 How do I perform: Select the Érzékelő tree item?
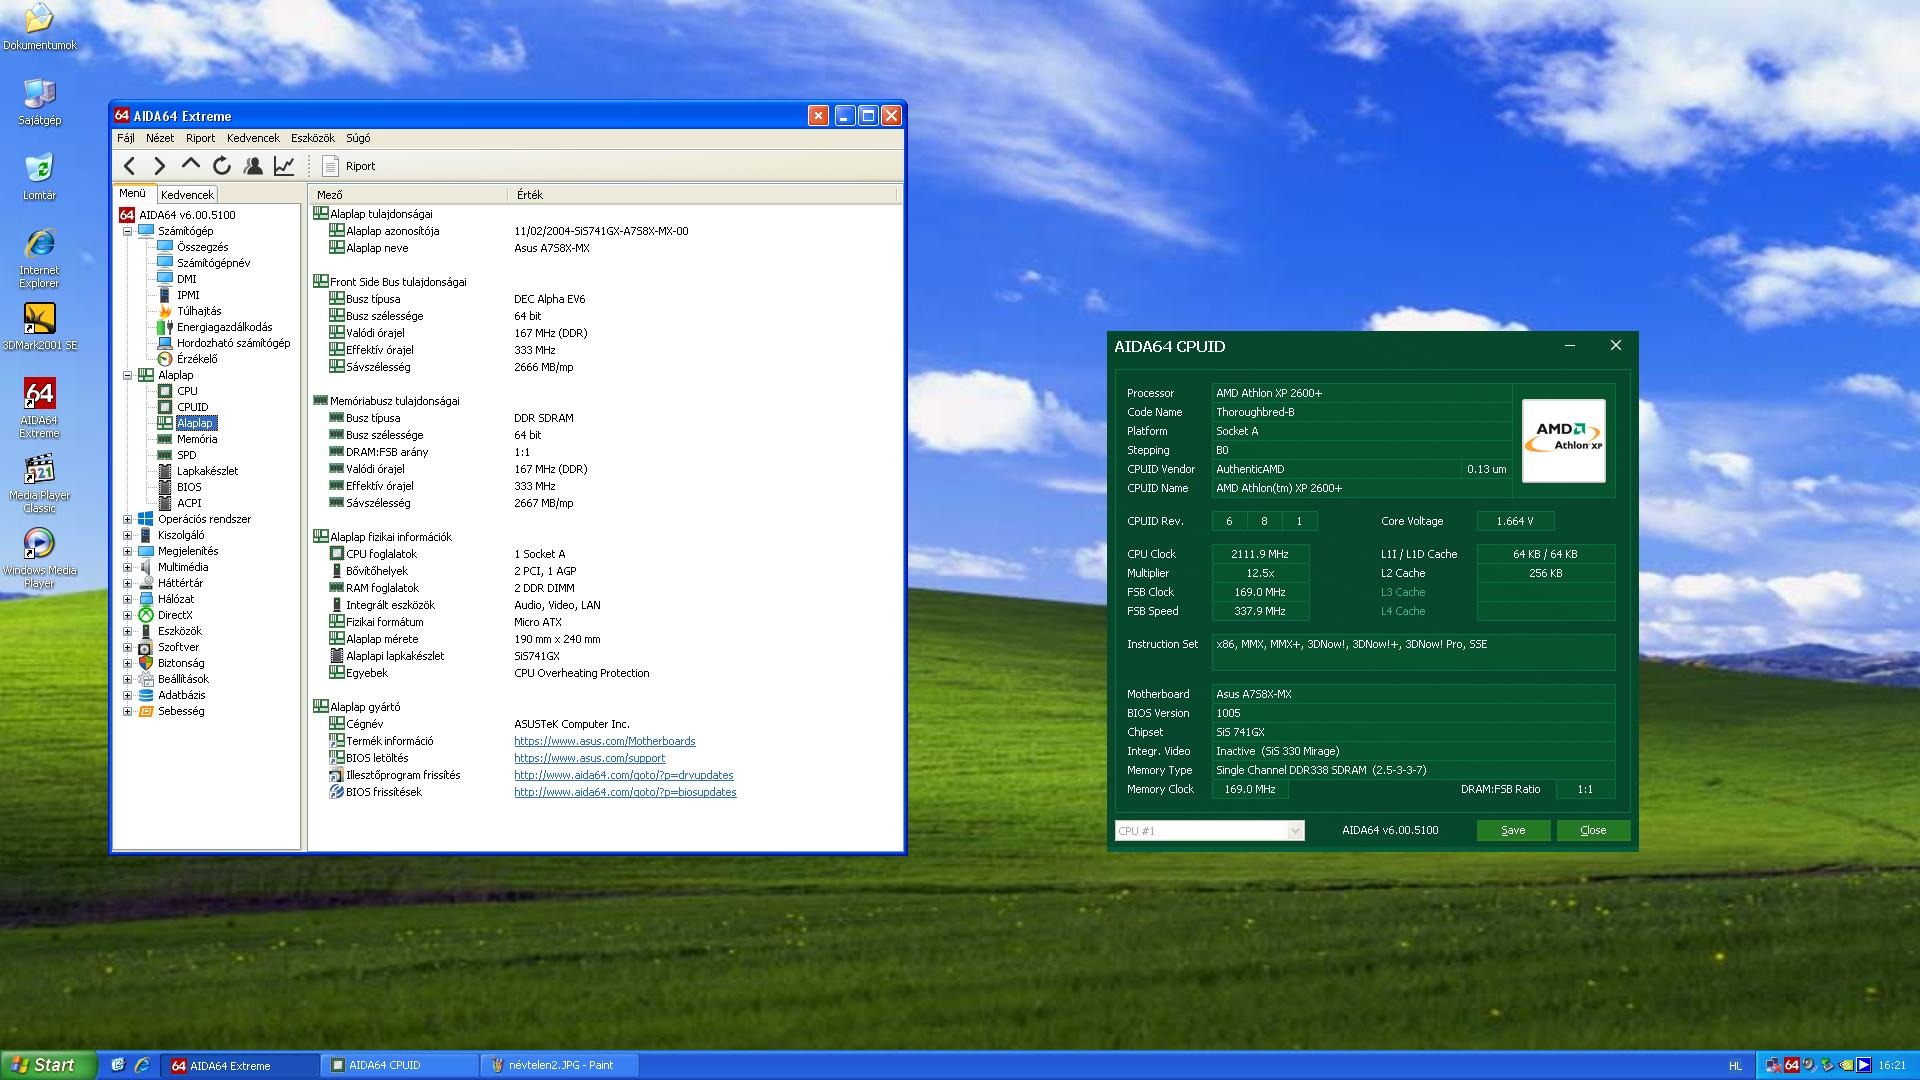(196, 359)
